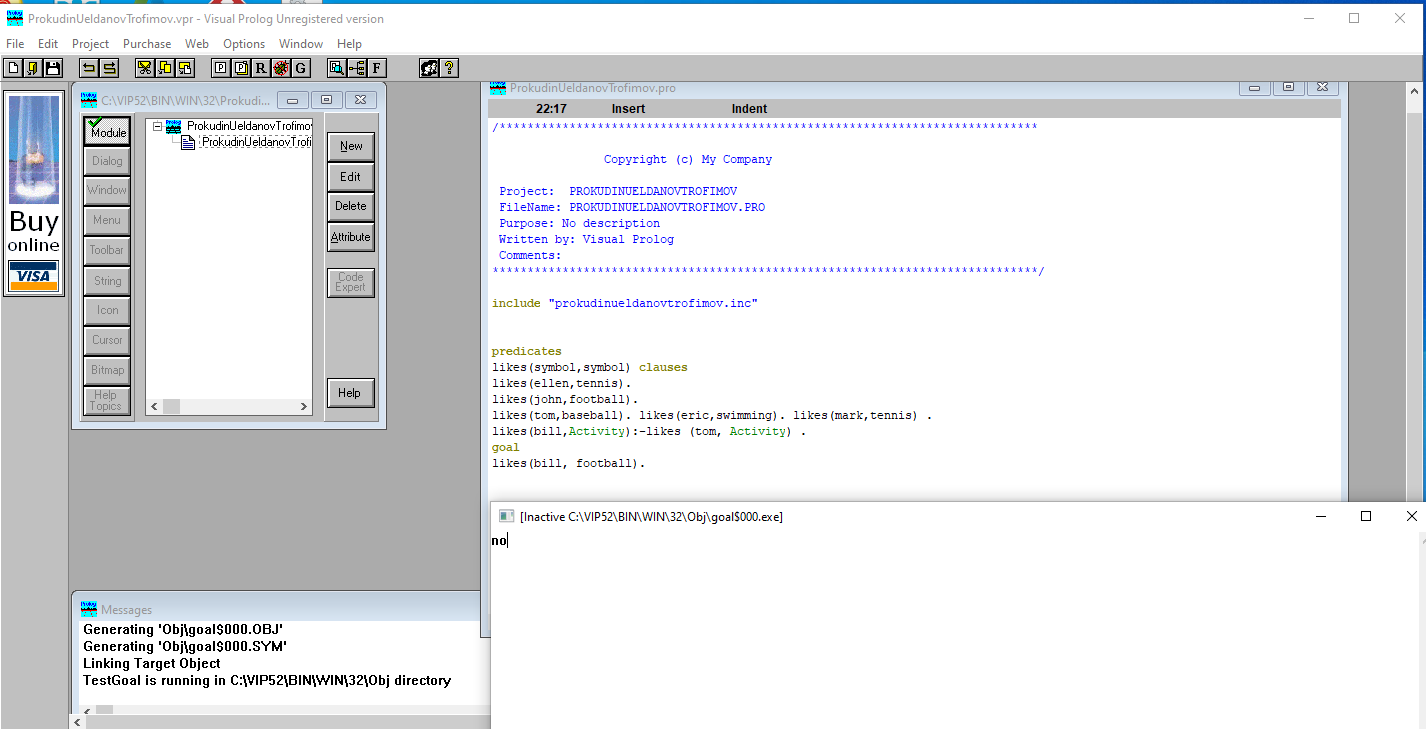
Task: Click the VISA card logo
Action: pyautogui.click(x=34, y=276)
